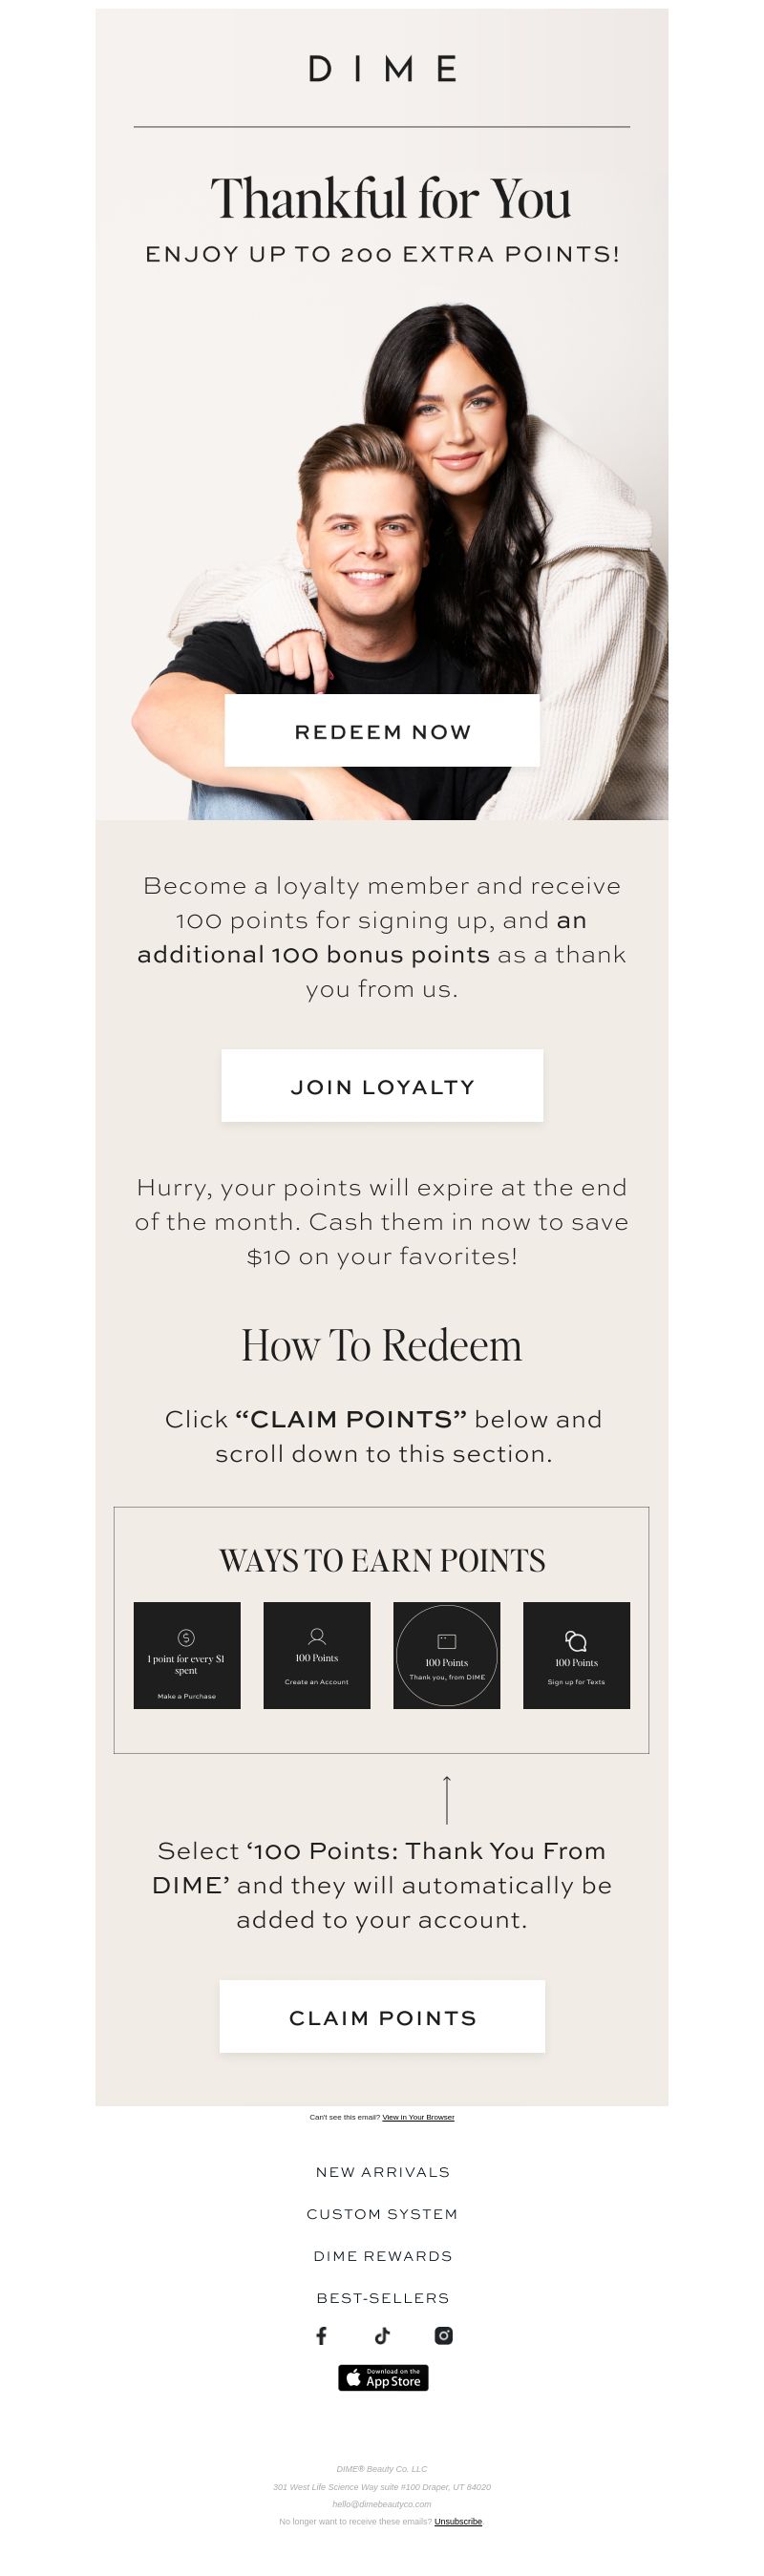The height and width of the screenshot is (2576, 764).
Task: Click the JOIN LOYALTY button
Action: (x=382, y=1086)
